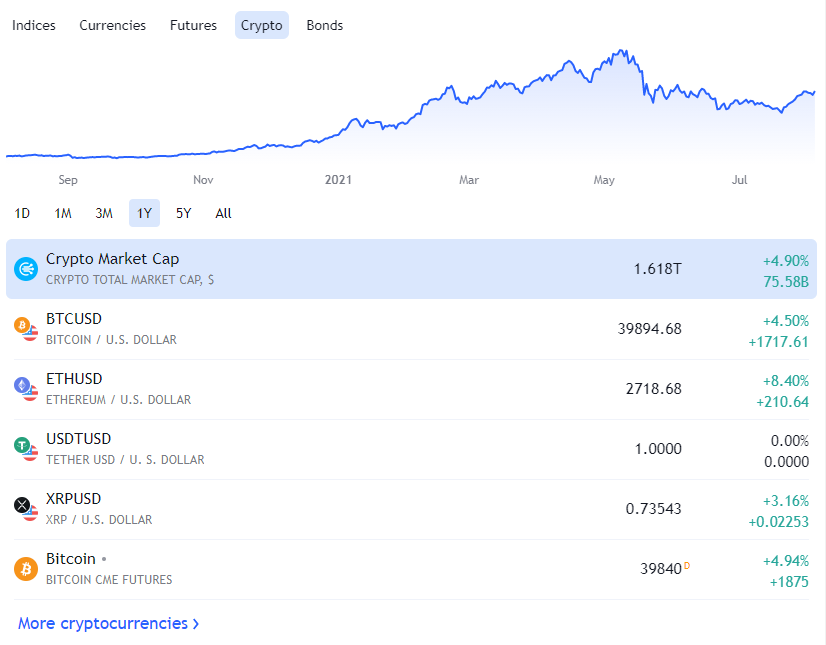Click the +1717.61 BTCUSD change value
Image resolution: width=826 pixels, height=645 pixels.
pos(779,342)
